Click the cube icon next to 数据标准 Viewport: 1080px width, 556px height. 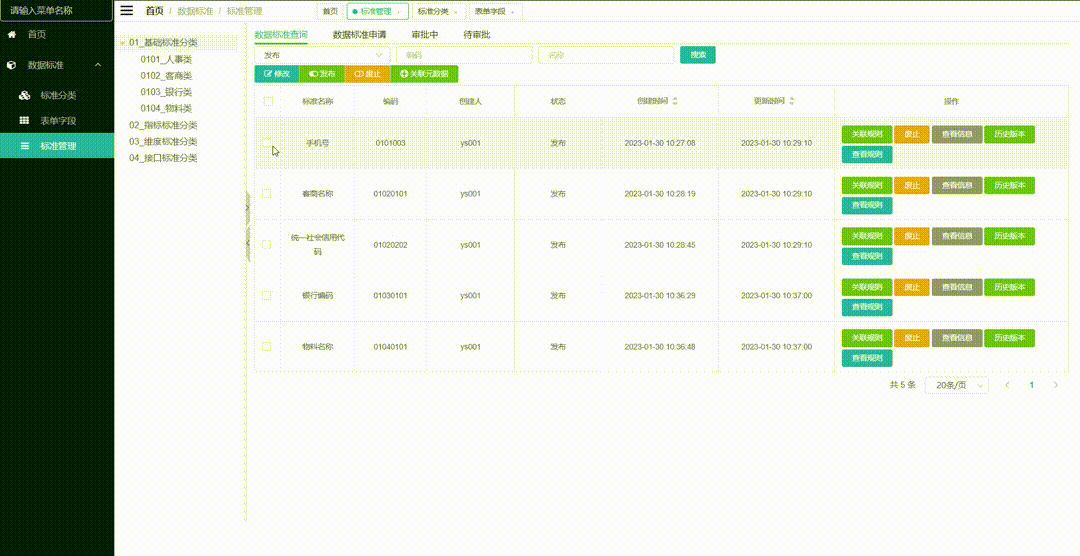coord(12,65)
